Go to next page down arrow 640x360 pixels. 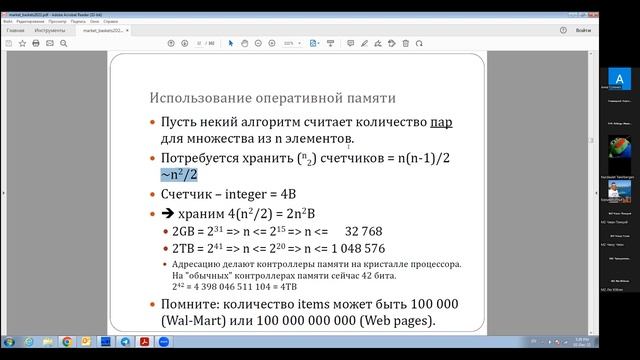point(184,43)
